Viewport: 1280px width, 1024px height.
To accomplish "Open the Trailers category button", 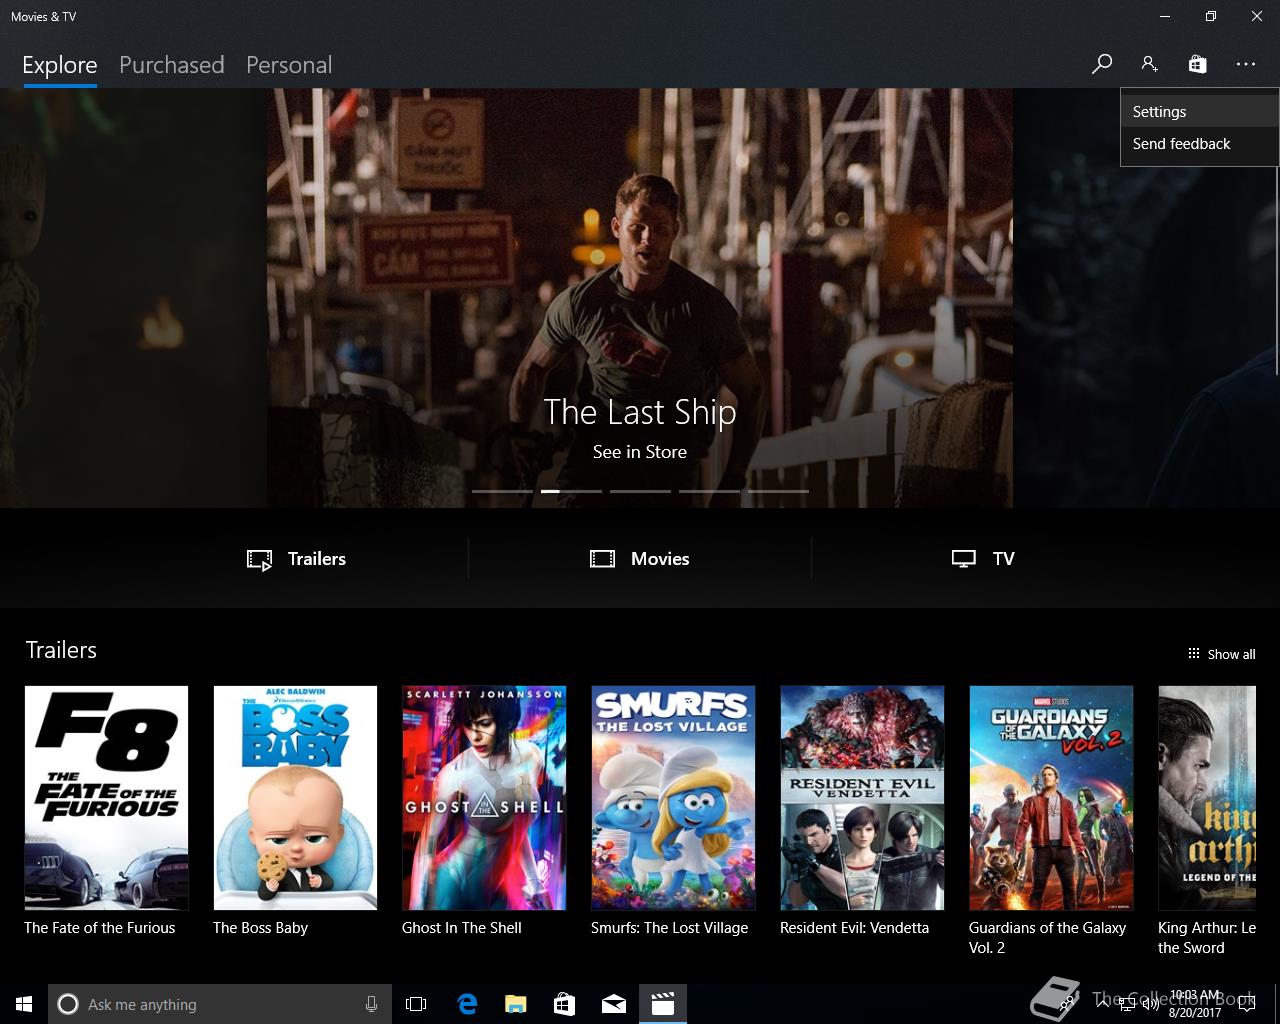I will tap(297, 559).
